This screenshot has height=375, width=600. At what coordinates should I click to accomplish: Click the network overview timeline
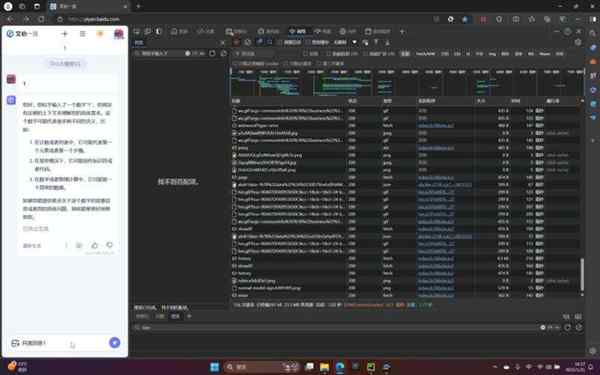tap(407, 82)
